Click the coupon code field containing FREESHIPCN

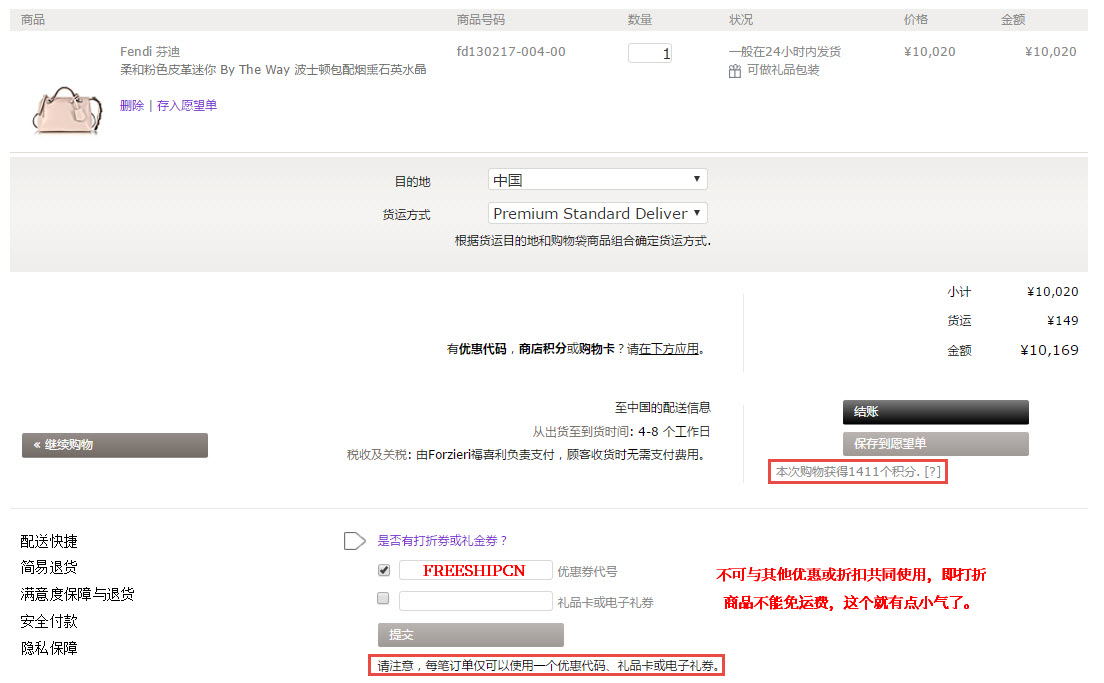[475, 570]
